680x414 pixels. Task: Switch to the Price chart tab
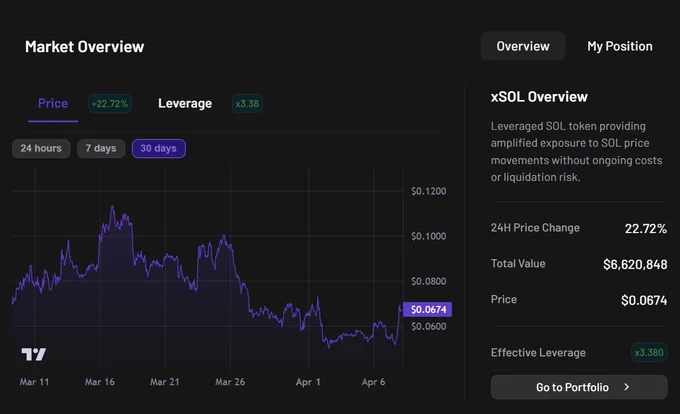click(x=53, y=104)
